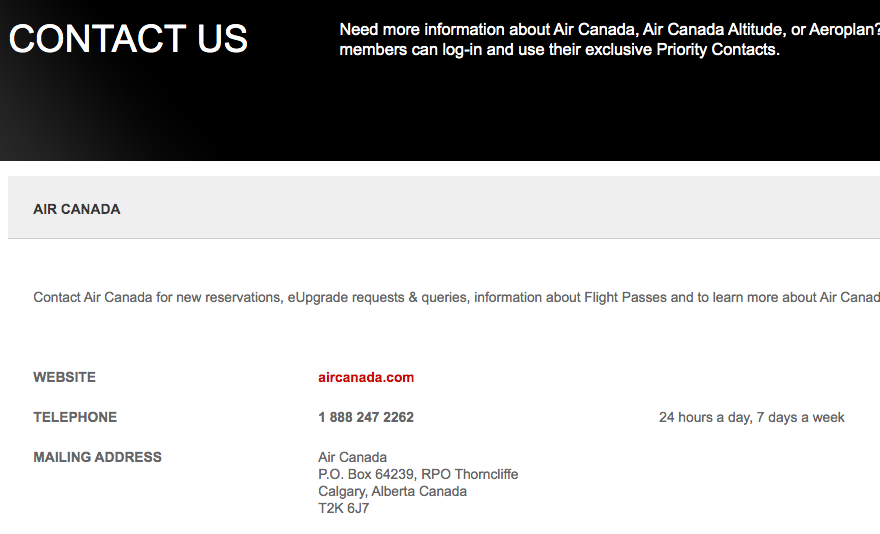Click the 'Need more information about Air Canada' line
The image size is (880, 534).
[609, 29]
